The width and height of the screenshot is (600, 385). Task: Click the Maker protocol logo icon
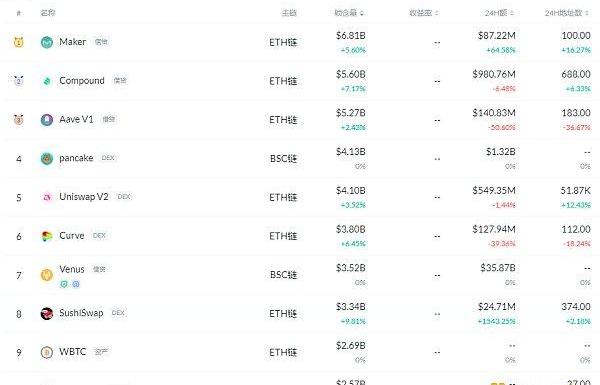47,42
